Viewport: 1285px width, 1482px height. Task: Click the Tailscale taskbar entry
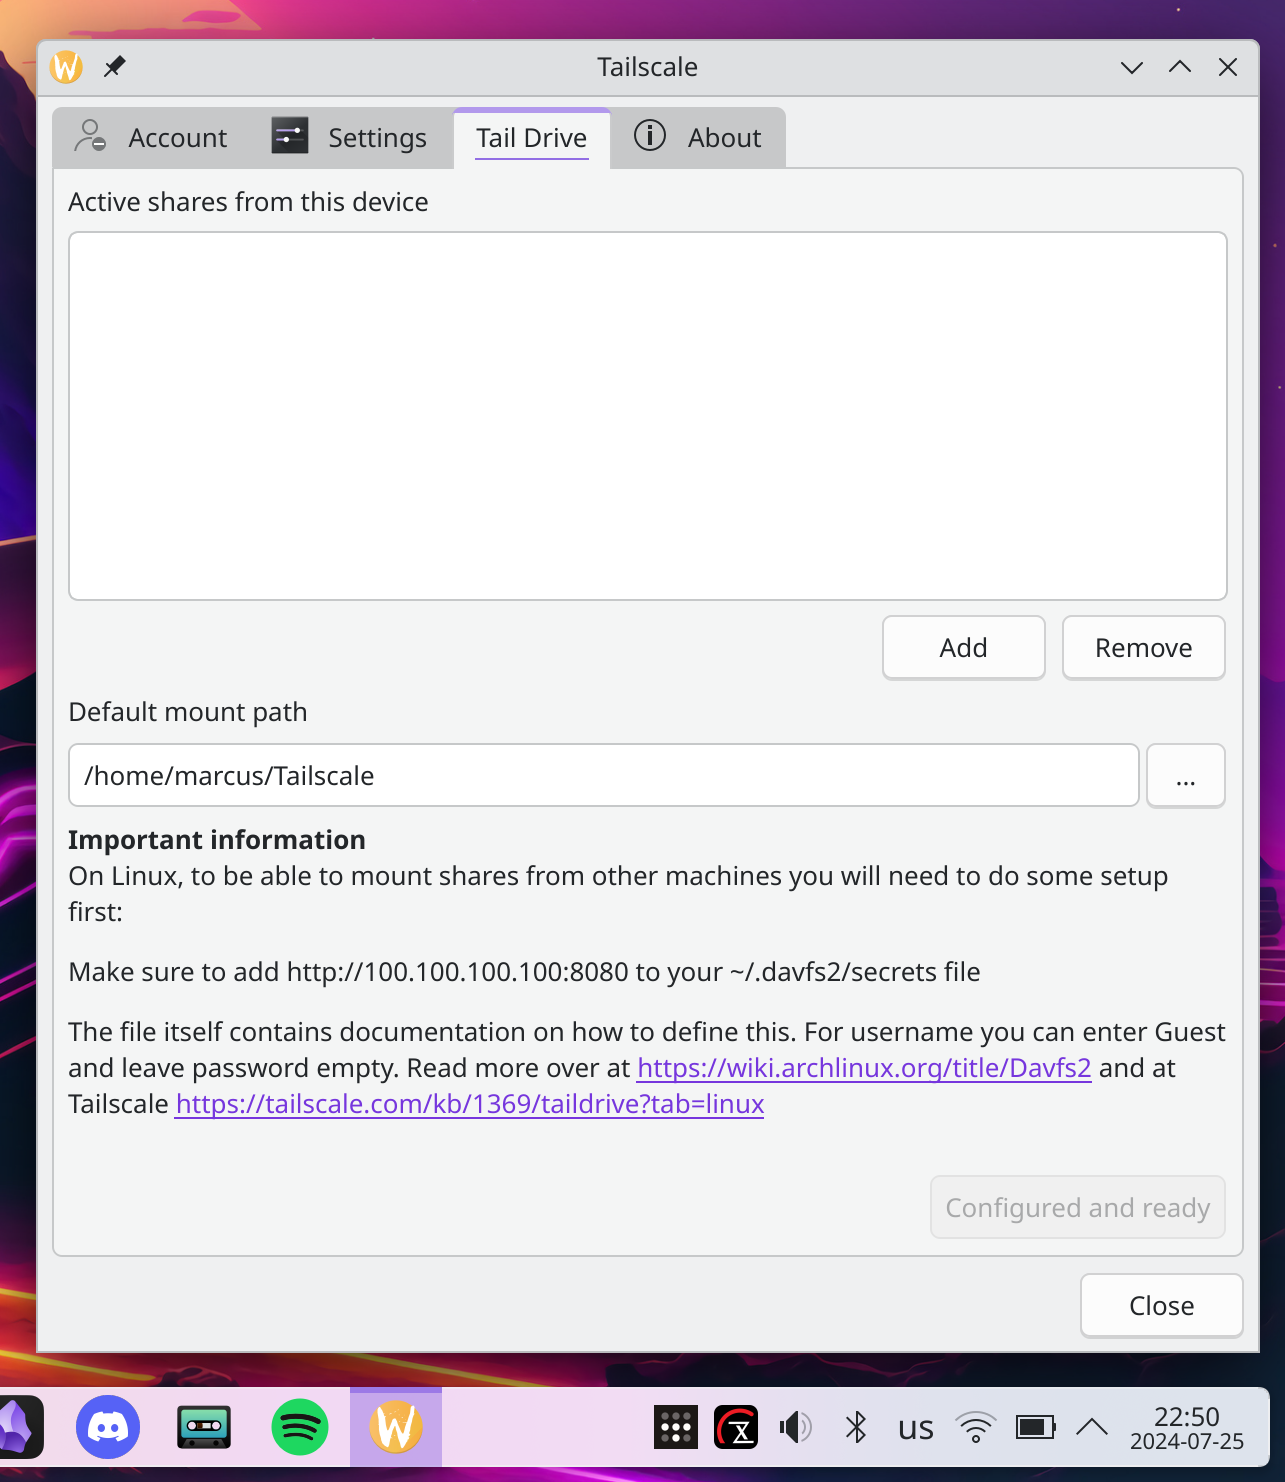click(396, 1427)
